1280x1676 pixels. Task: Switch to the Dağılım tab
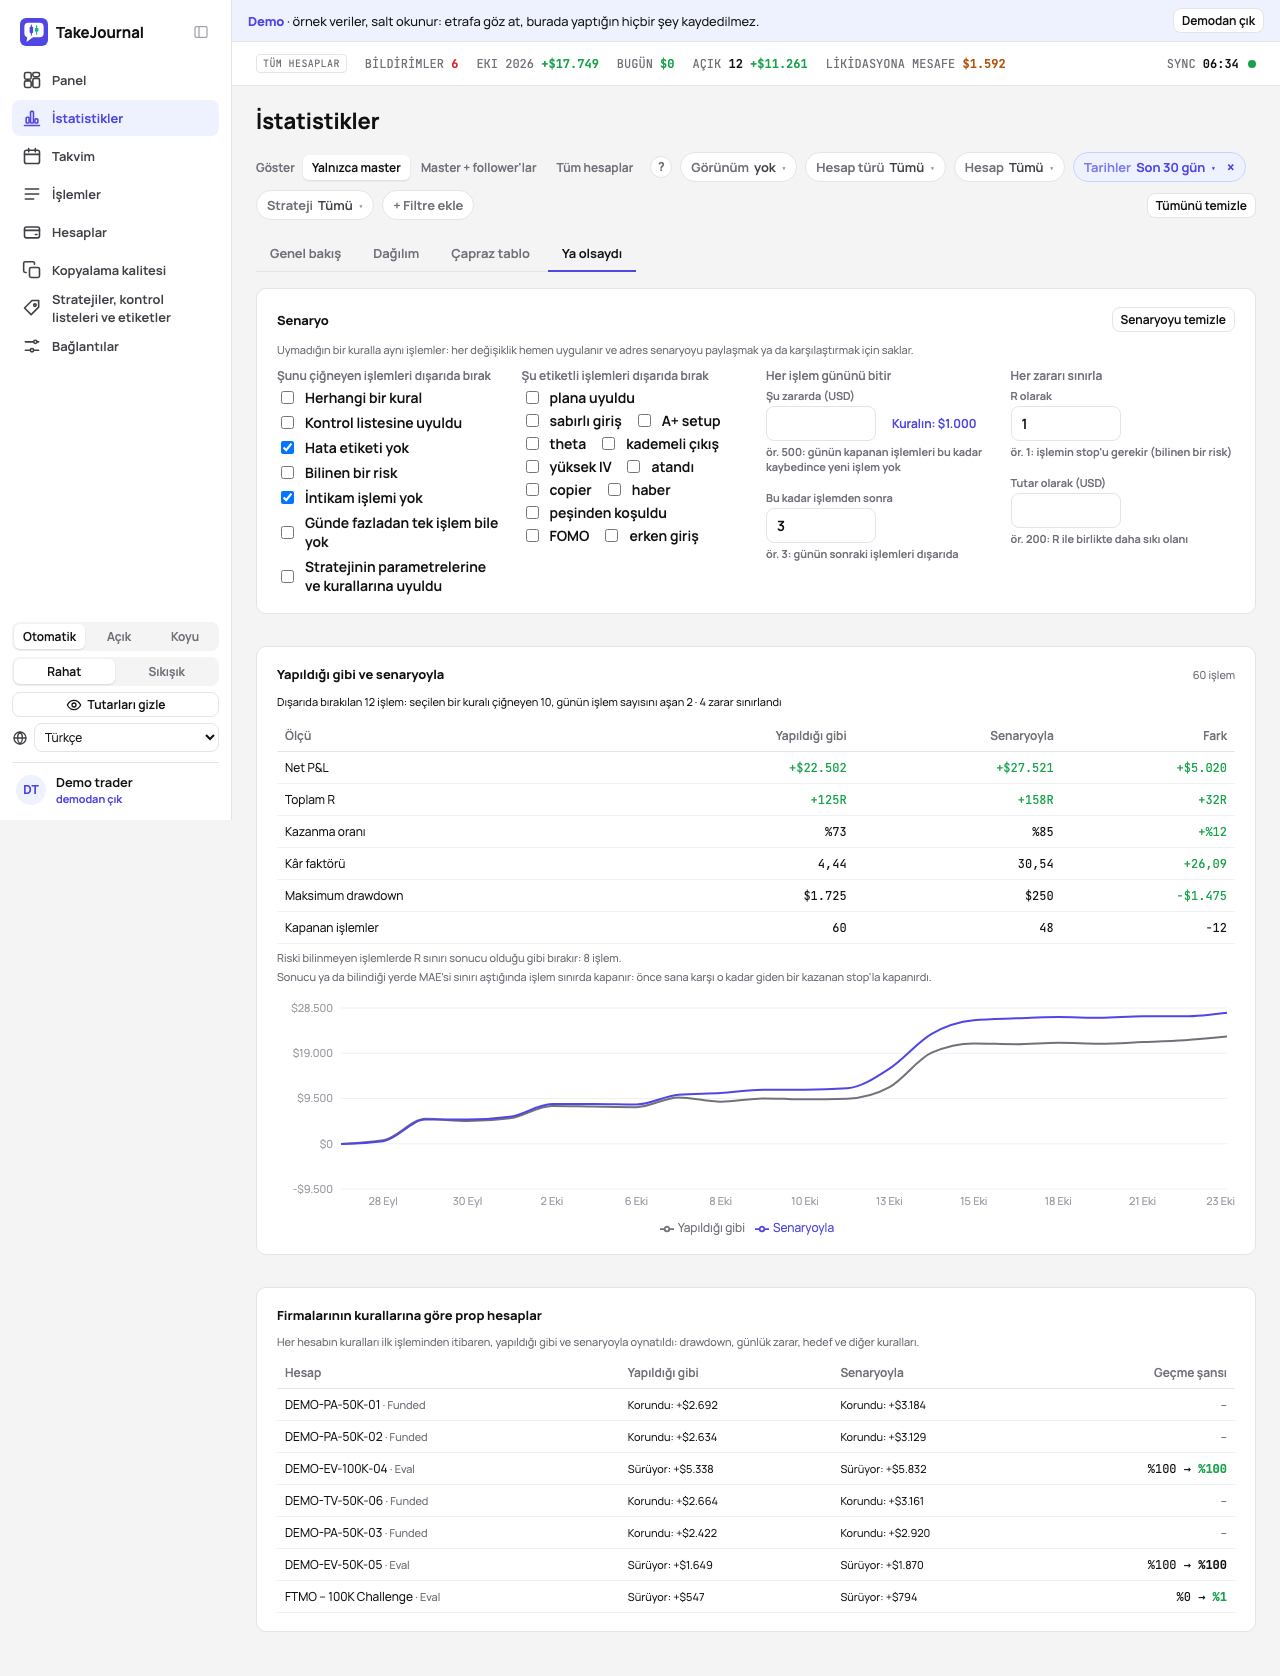click(x=396, y=254)
